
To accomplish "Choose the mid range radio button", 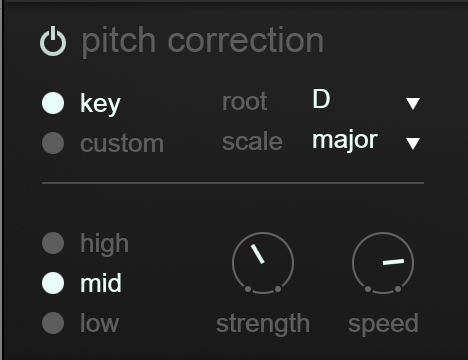I will [x=53, y=283].
